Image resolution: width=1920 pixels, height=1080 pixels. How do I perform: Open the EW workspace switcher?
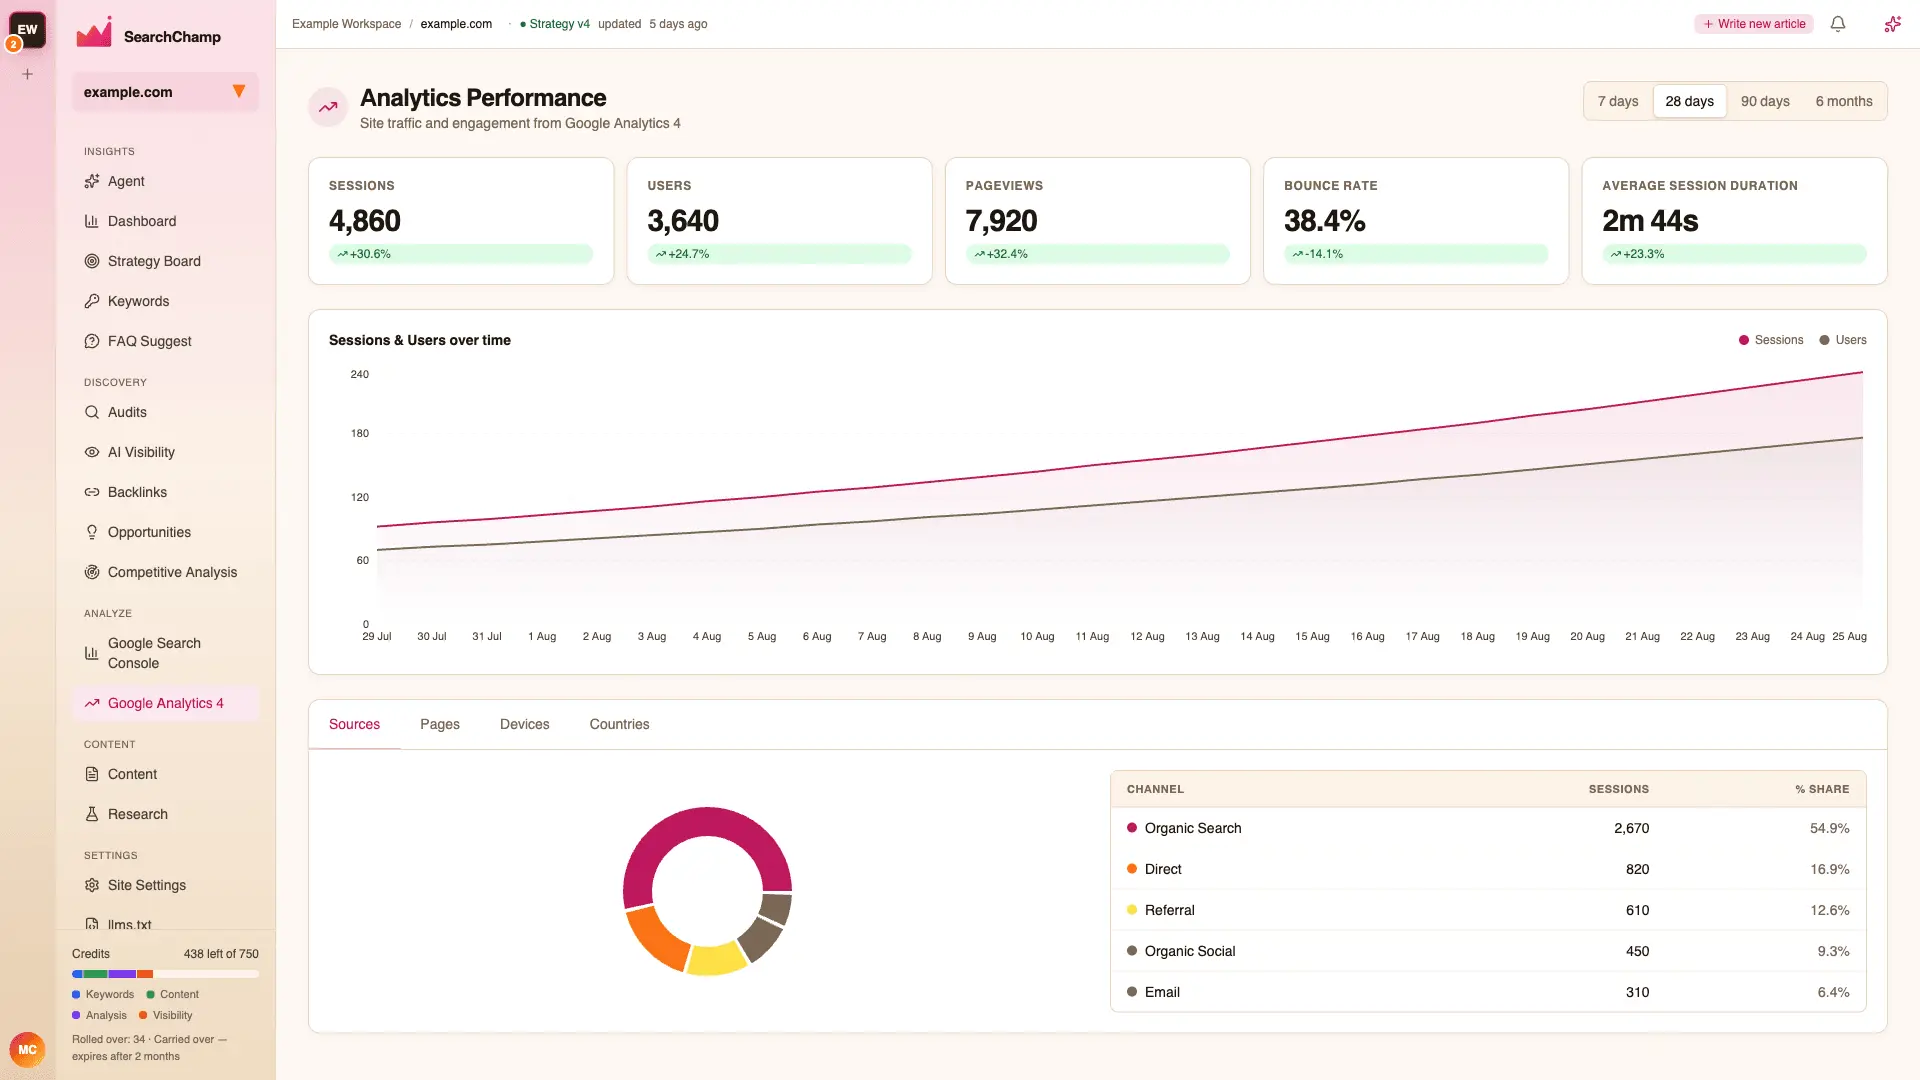[x=28, y=30]
